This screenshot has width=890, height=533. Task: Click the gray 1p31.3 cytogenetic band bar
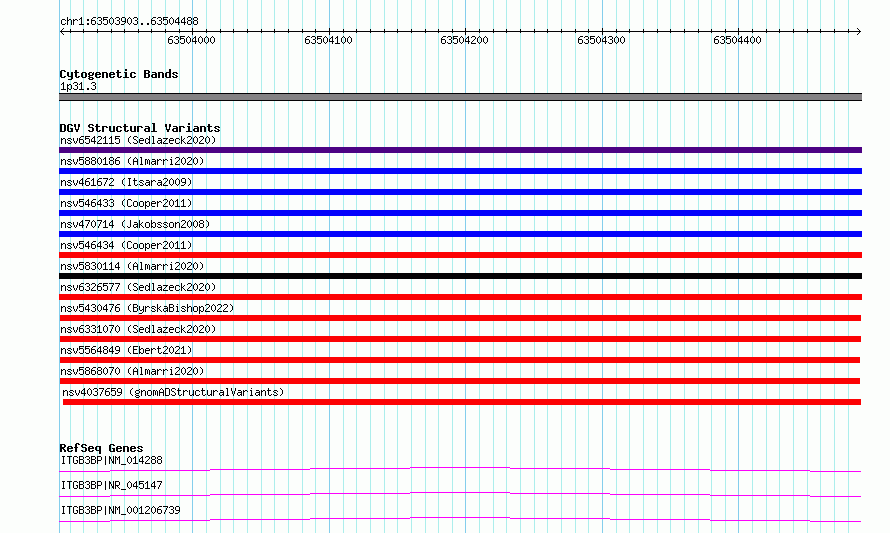pyautogui.click(x=460, y=97)
